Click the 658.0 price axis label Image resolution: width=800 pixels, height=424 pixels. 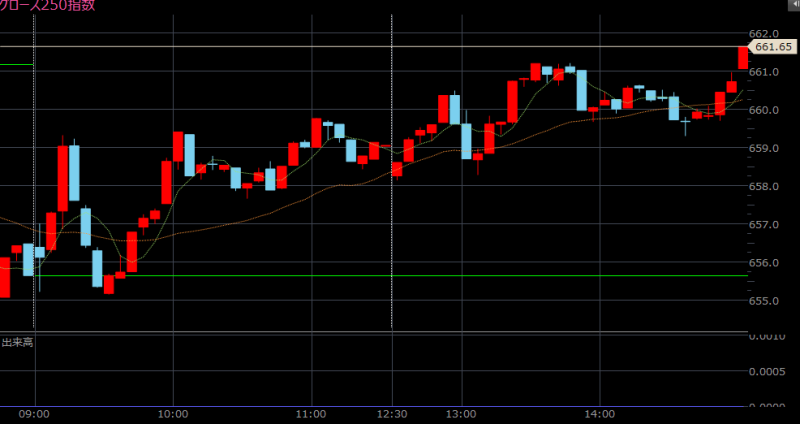pos(764,187)
